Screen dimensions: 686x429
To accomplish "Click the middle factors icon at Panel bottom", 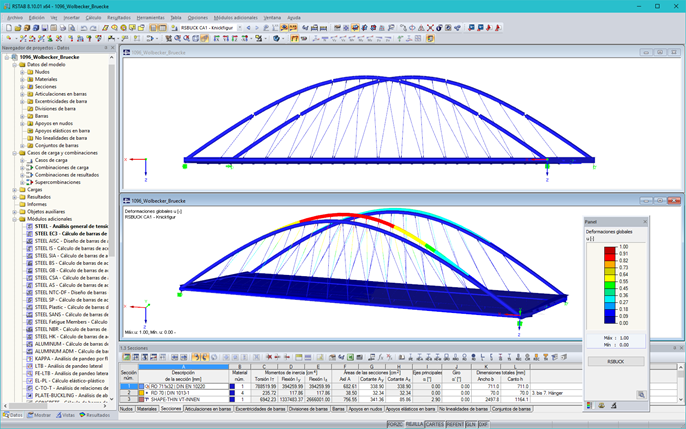I will [x=601, y=405].
